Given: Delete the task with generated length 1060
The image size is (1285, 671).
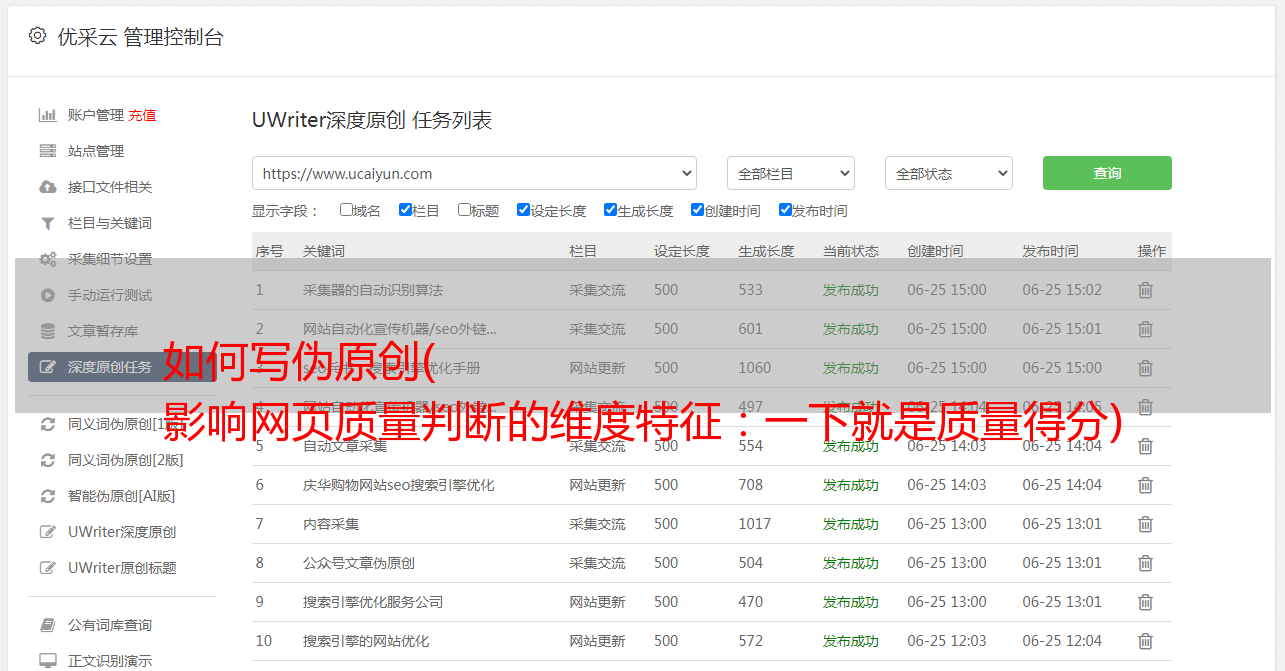Looking at the screenshot, I should pyautogui.click(x=1145, y=368).
